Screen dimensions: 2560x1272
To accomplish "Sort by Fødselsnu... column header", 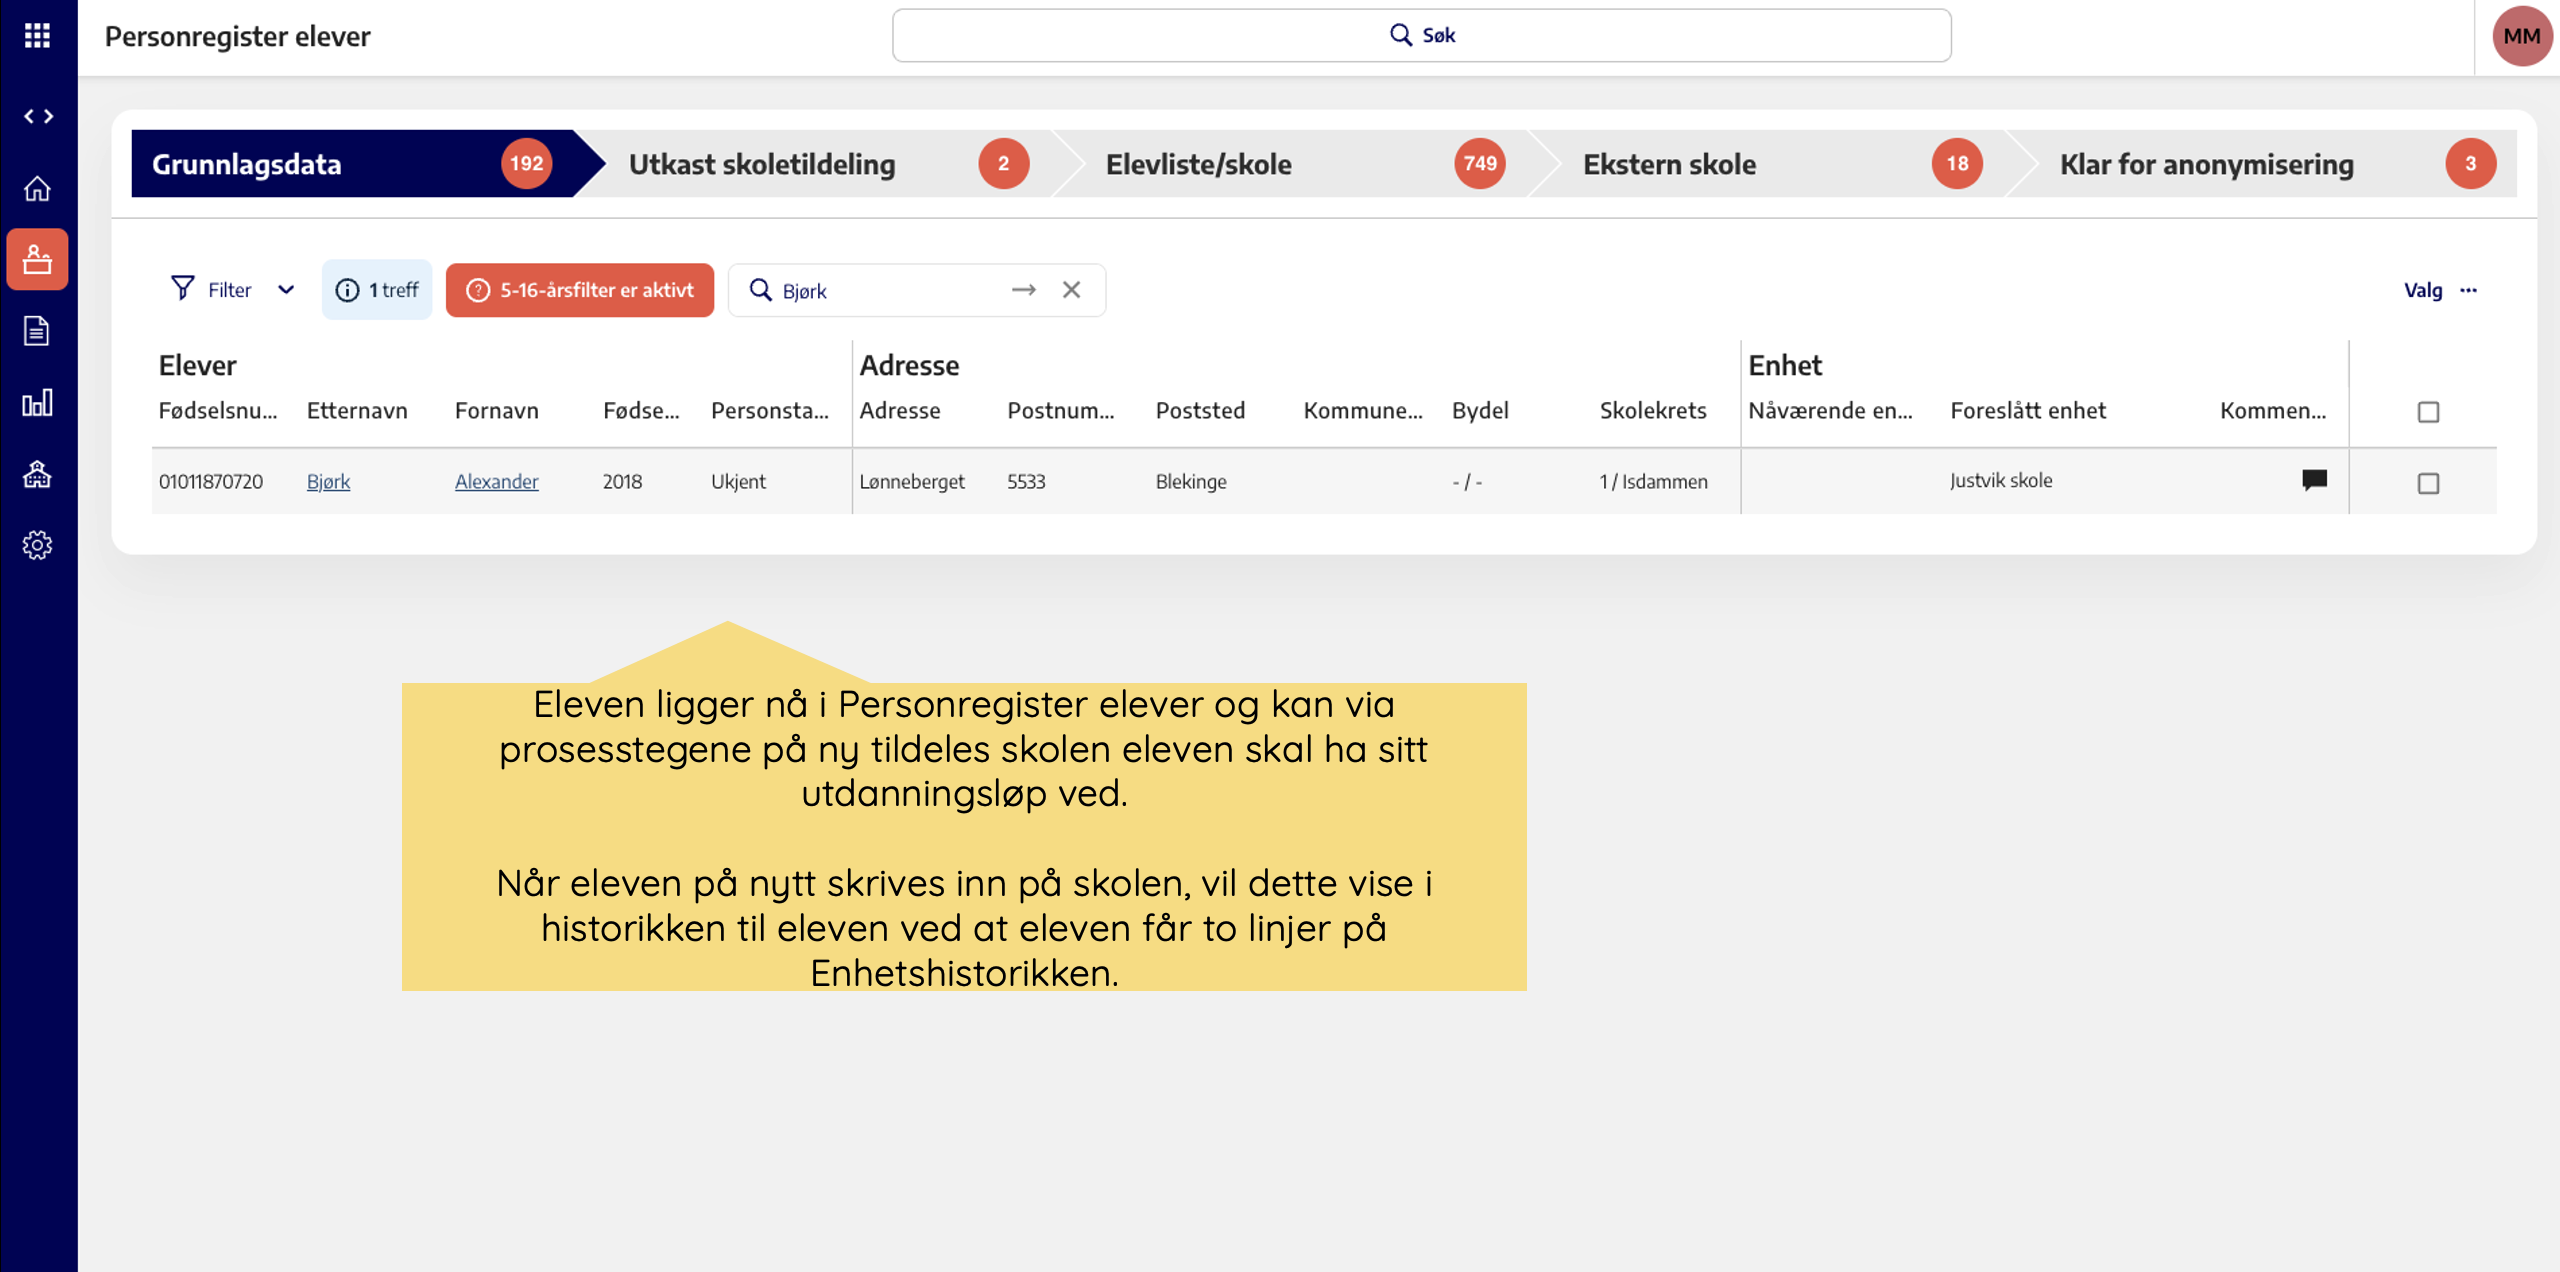I will pyautogui.click(x=218, y=410).
